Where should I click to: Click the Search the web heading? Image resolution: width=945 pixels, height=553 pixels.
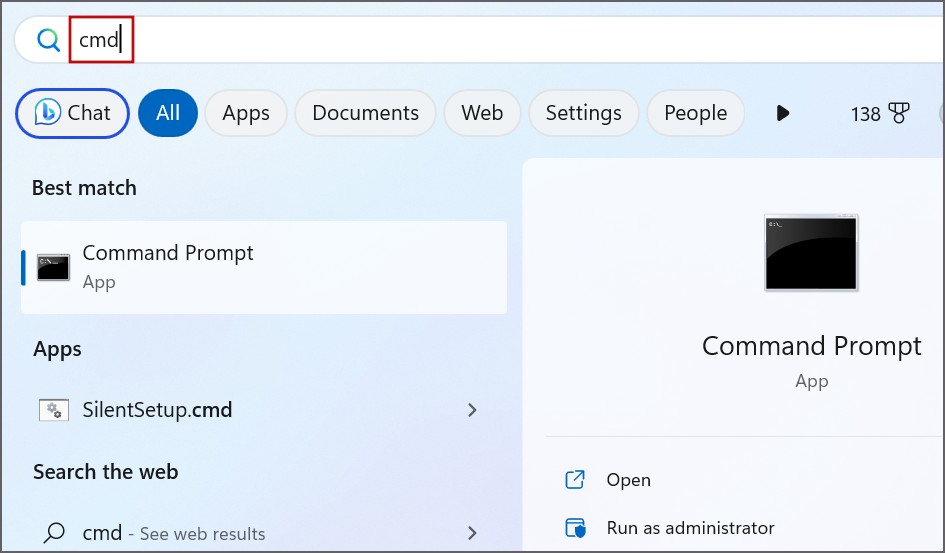click(105, 472)
